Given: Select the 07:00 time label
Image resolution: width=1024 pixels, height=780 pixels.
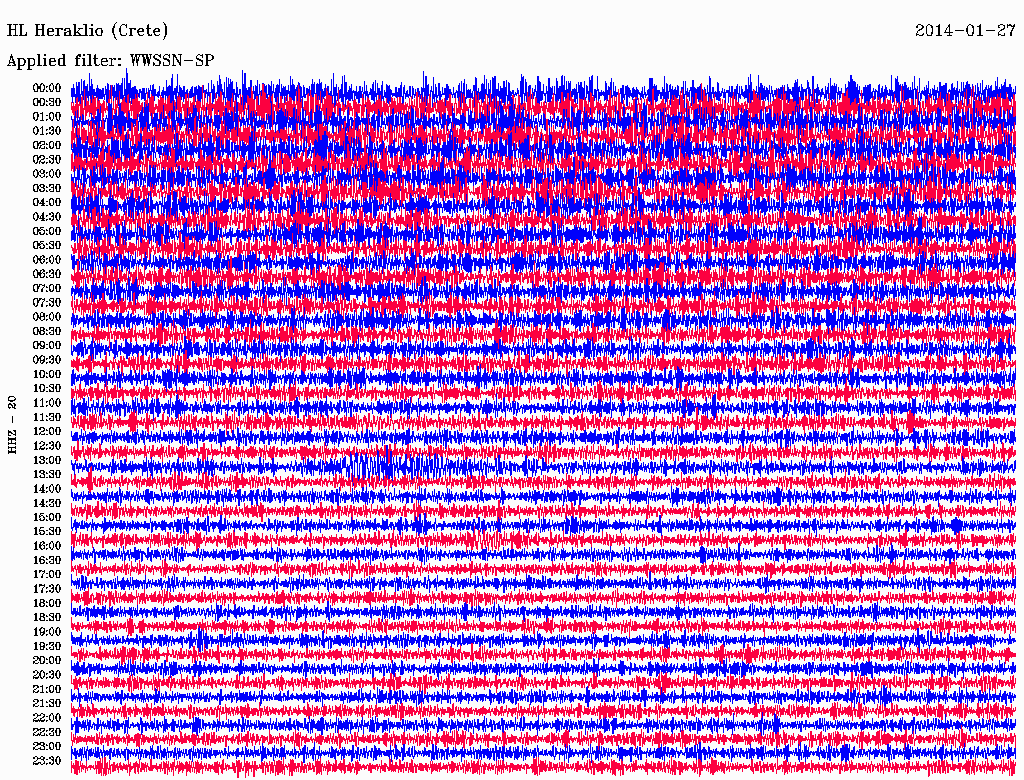Looking at the screenshot, I should coord(47,288).
